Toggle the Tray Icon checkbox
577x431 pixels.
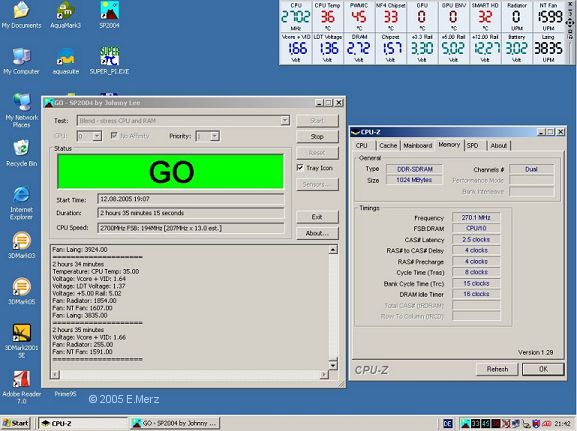pos(300,167)
